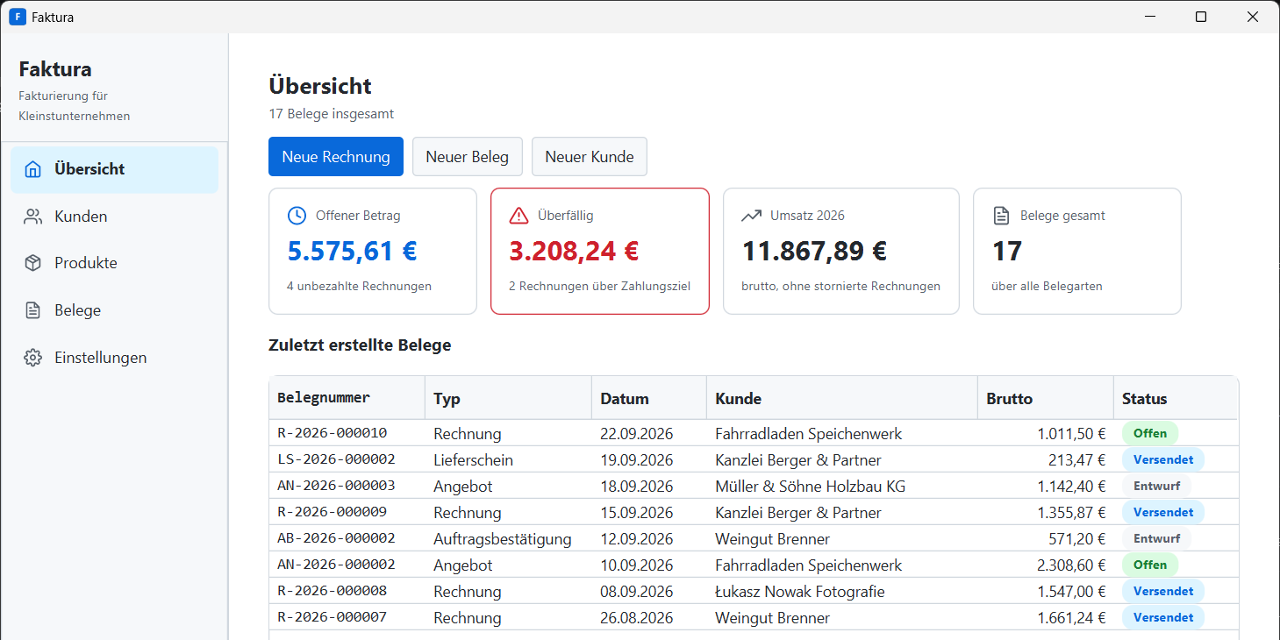This screenshot has height=640, width=1280.
Task: Click the Brutto column header
Action: [1045, 398]
